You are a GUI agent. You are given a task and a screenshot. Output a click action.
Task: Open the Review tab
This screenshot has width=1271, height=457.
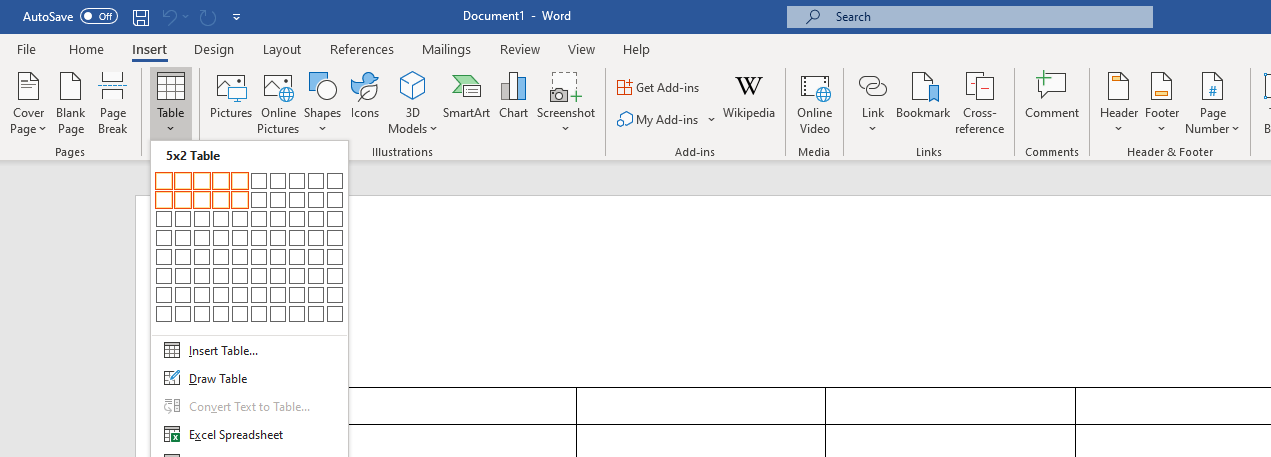coord(520,49)
